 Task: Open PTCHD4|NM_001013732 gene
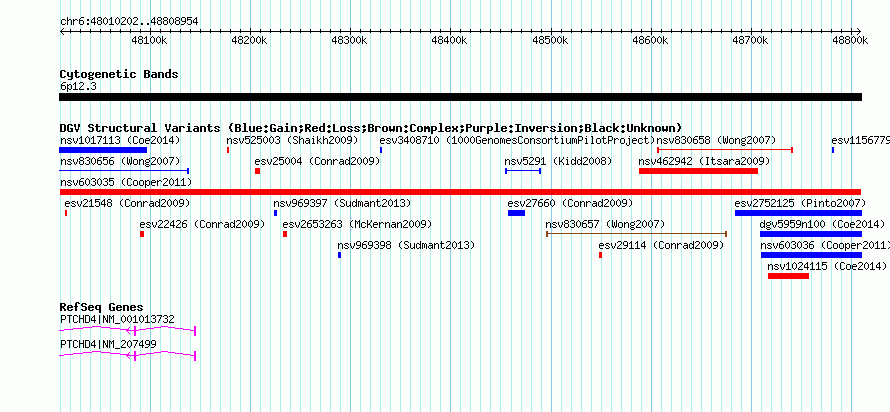[117, 319]
